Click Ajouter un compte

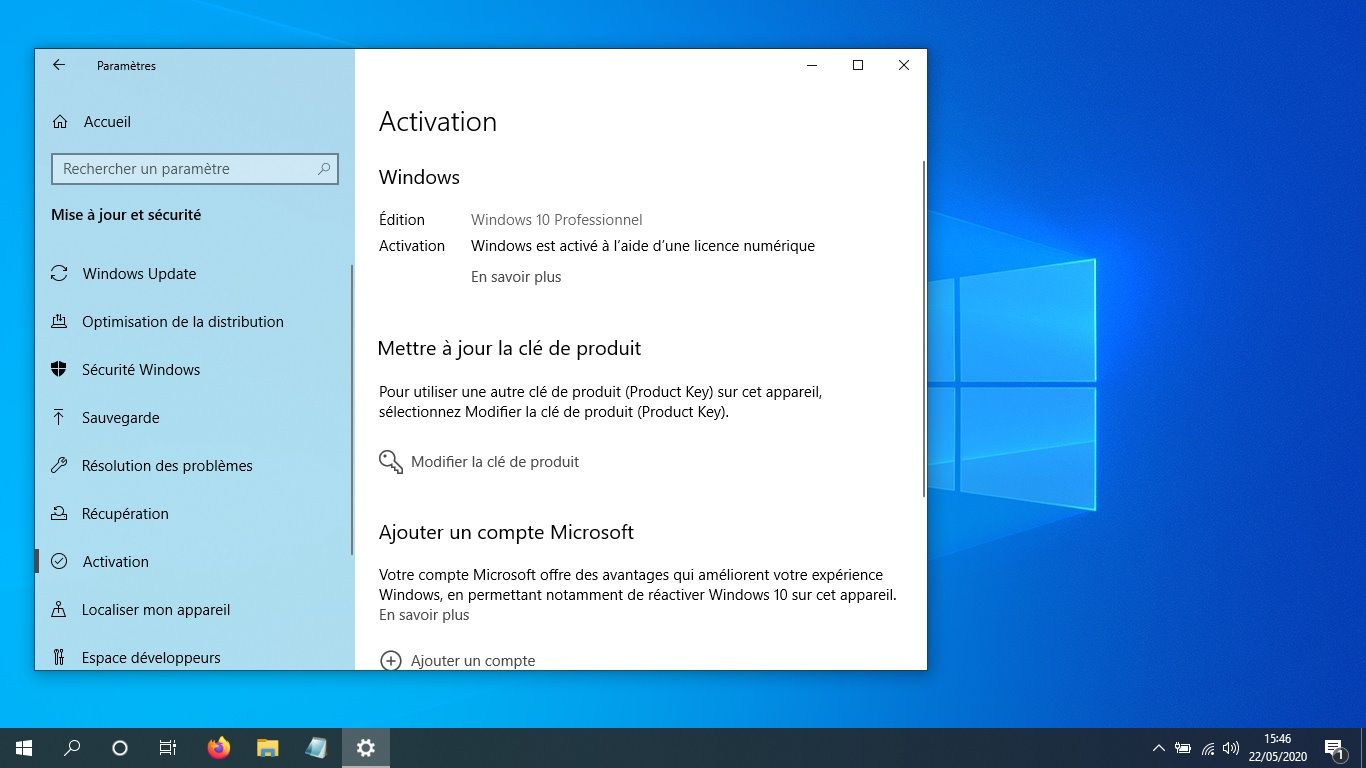[473, 661]
